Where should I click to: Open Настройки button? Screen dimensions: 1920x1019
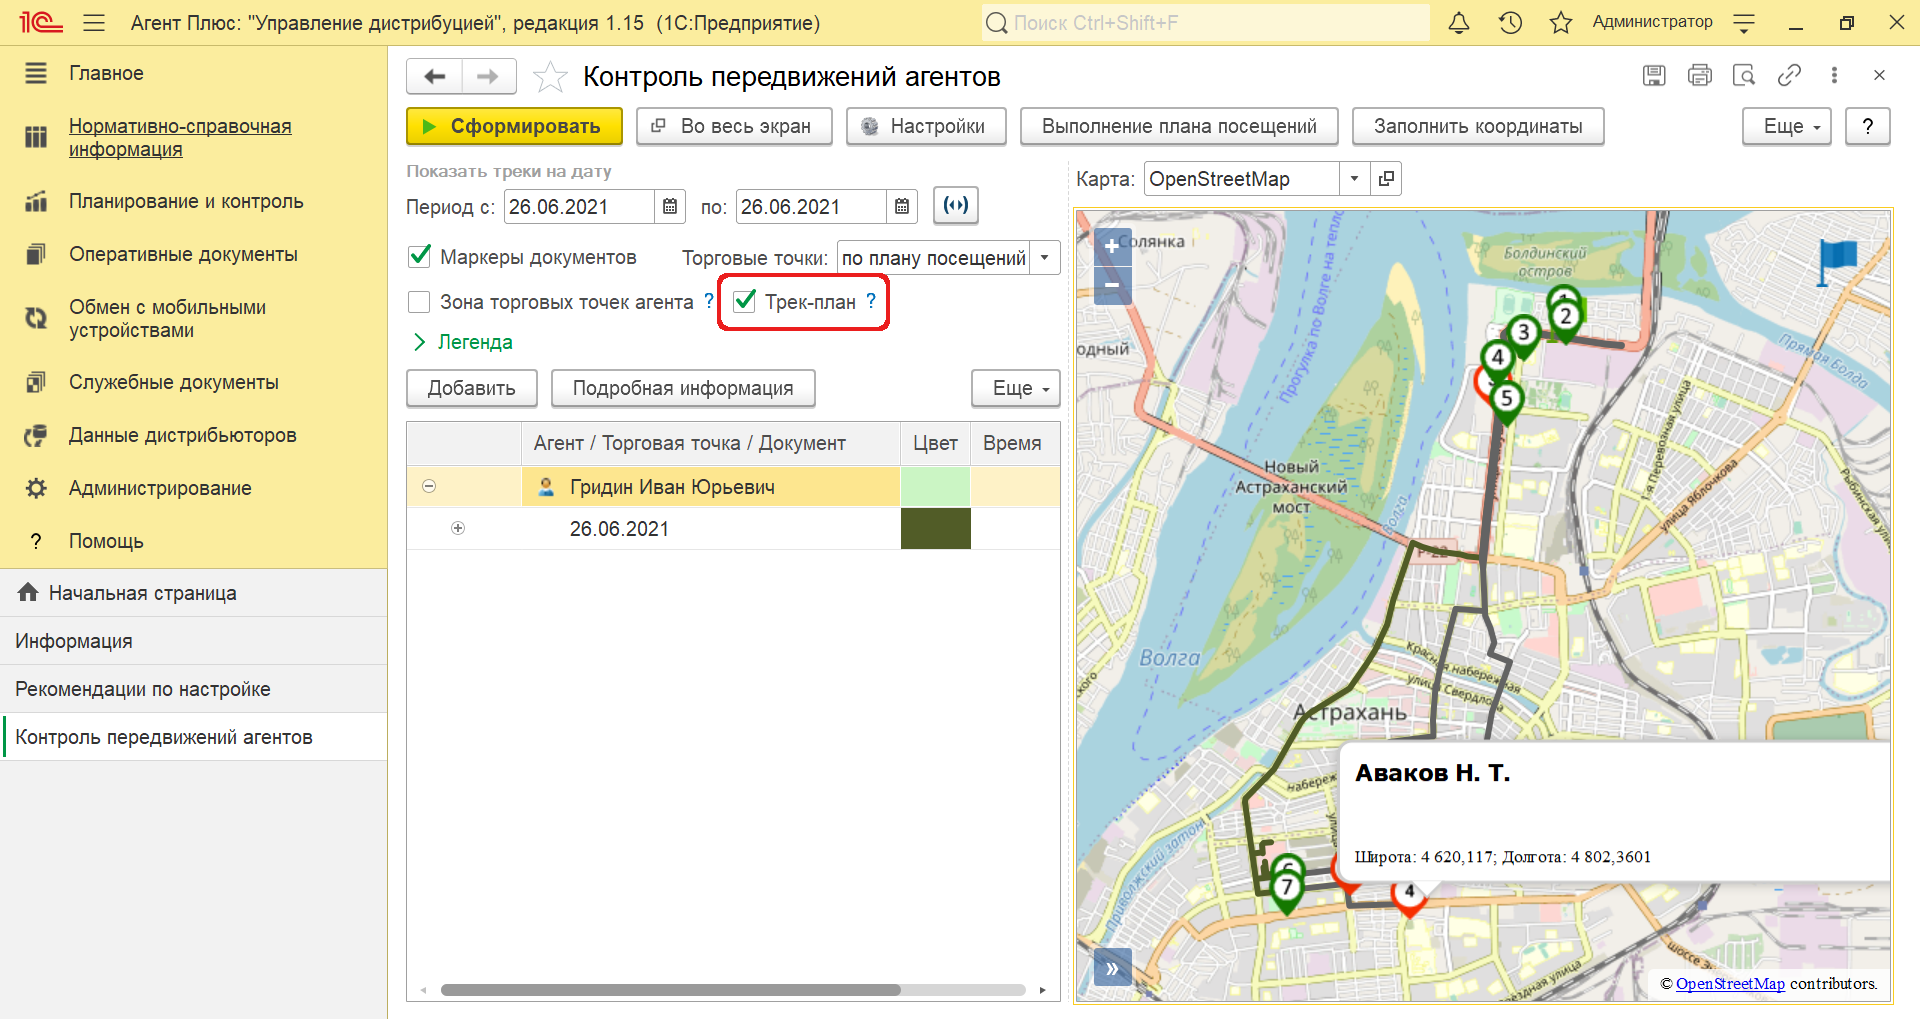[x=926, y=126]
